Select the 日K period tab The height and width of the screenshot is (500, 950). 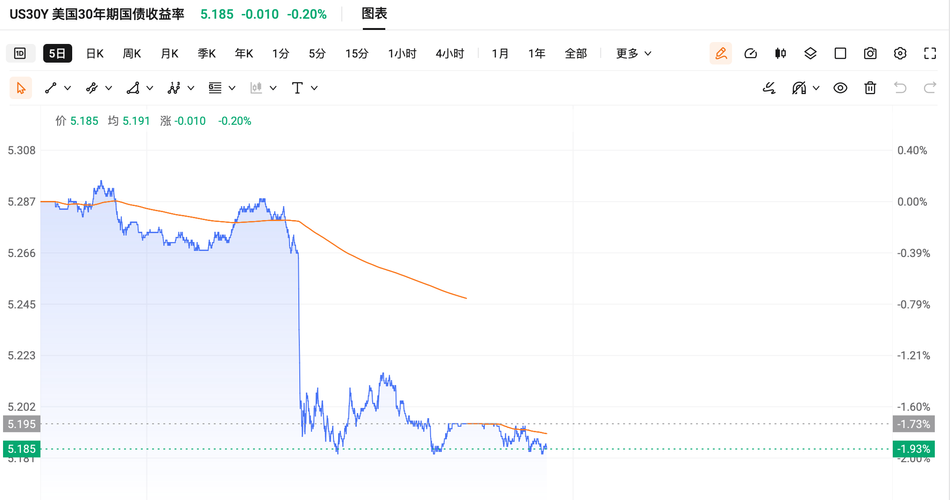point(95,53)
